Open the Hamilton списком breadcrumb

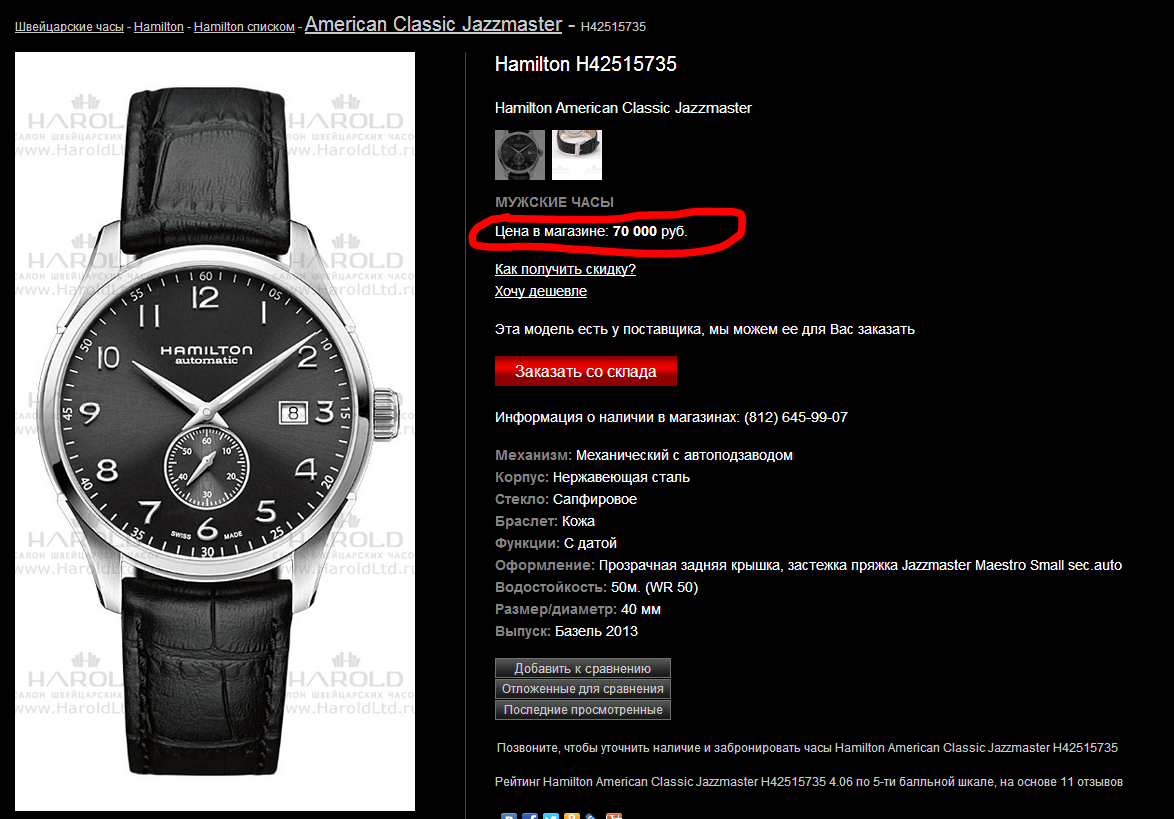click(244, 27)
